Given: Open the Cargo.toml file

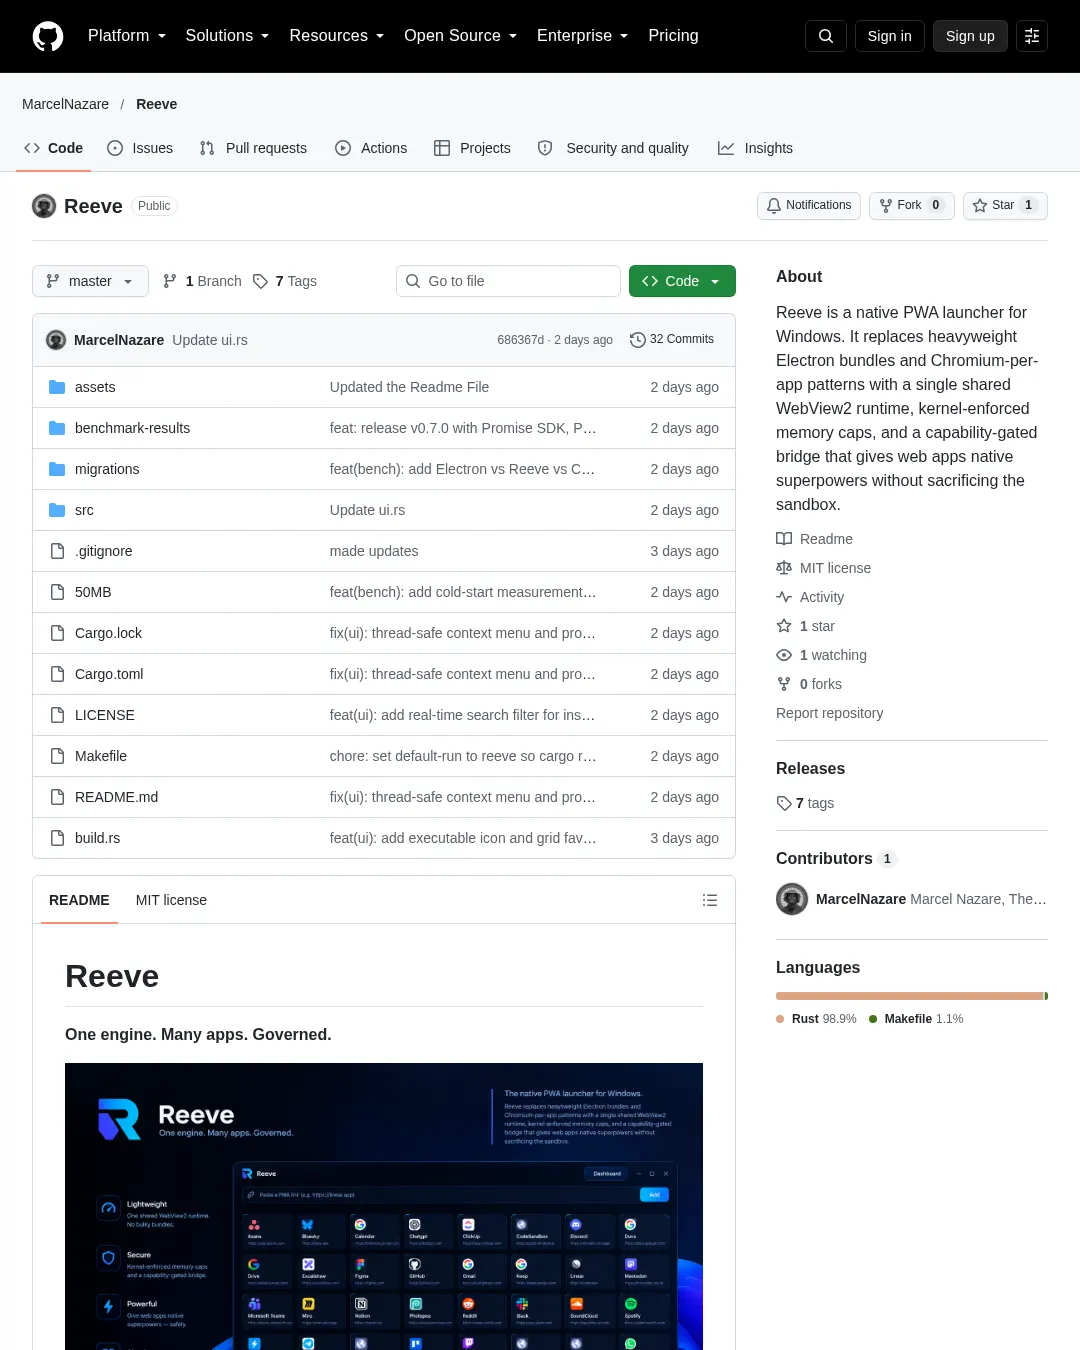Looking at the screenshot, I should point(109,674).
